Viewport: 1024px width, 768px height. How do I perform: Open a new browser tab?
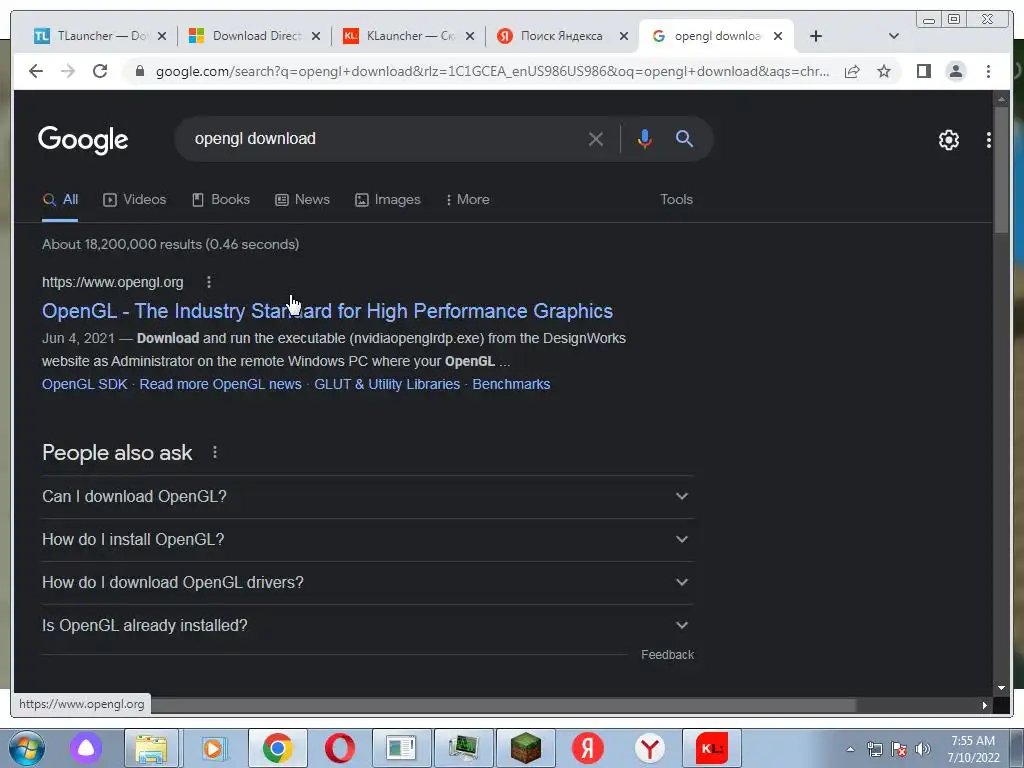click(815, 36)
